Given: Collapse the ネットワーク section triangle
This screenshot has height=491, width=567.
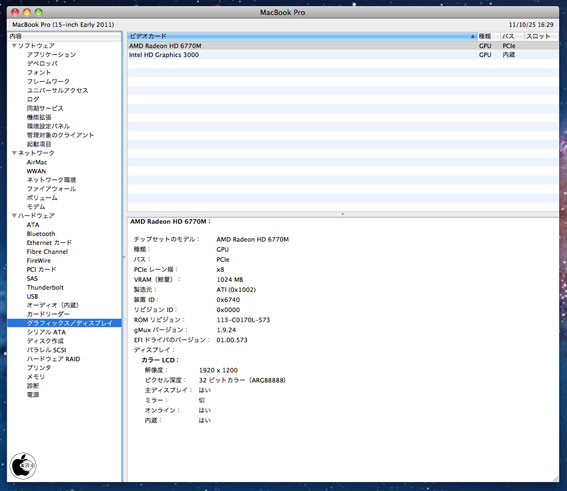Looking at the screenshot, I should click(14, 153).
